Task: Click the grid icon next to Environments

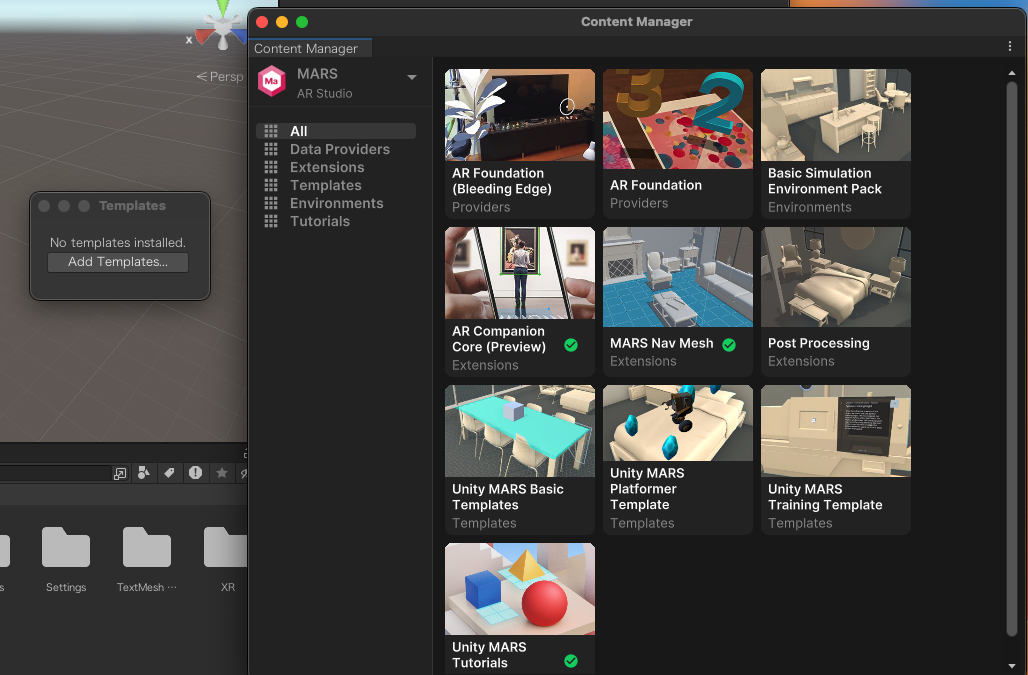Action: click(271, 203)
